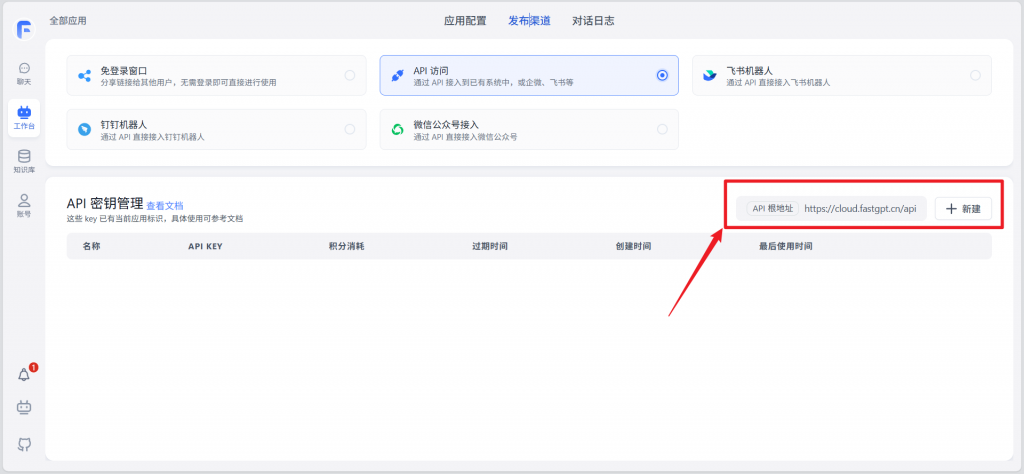Open the 知识库 knowledge base section
The image size is (1024, 474).
[x=24, y=161]
